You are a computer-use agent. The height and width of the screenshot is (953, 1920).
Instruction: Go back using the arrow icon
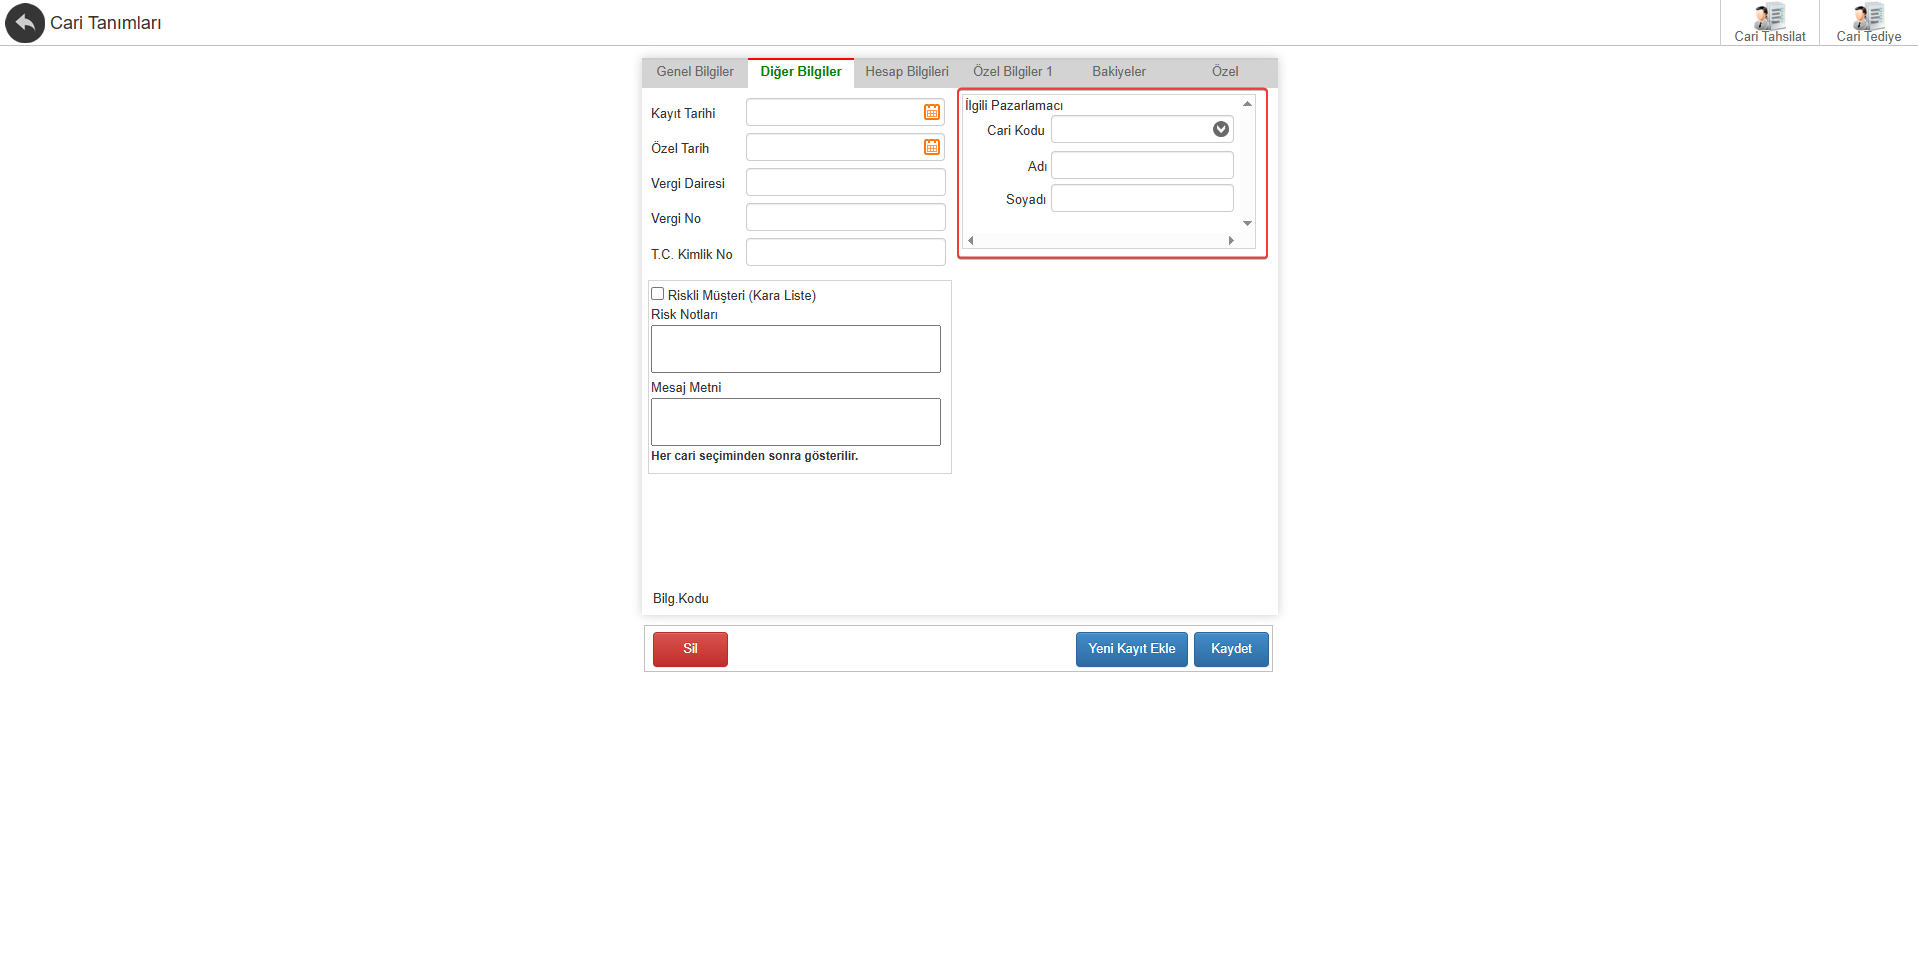[x=25, y=23]
